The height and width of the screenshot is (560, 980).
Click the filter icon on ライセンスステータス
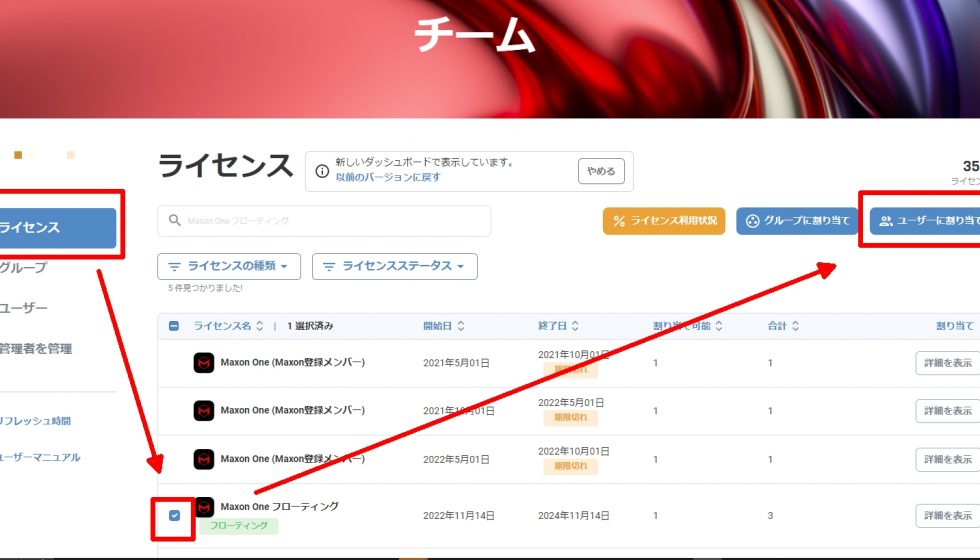coord(329,267)
